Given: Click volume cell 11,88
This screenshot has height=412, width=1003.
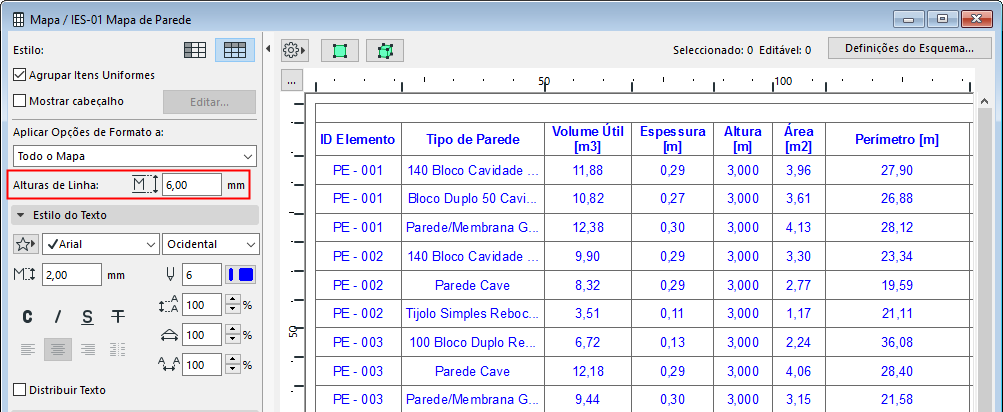Looking at the screenshot, I should coord(588,170).
